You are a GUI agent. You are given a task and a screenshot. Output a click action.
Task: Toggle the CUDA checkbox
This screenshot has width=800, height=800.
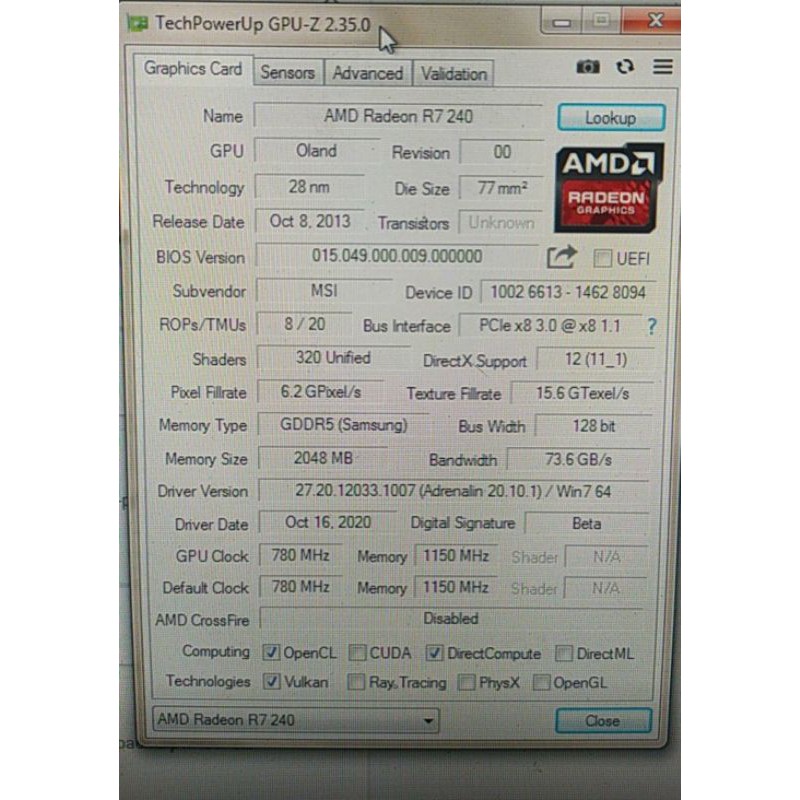pos(357,653)
